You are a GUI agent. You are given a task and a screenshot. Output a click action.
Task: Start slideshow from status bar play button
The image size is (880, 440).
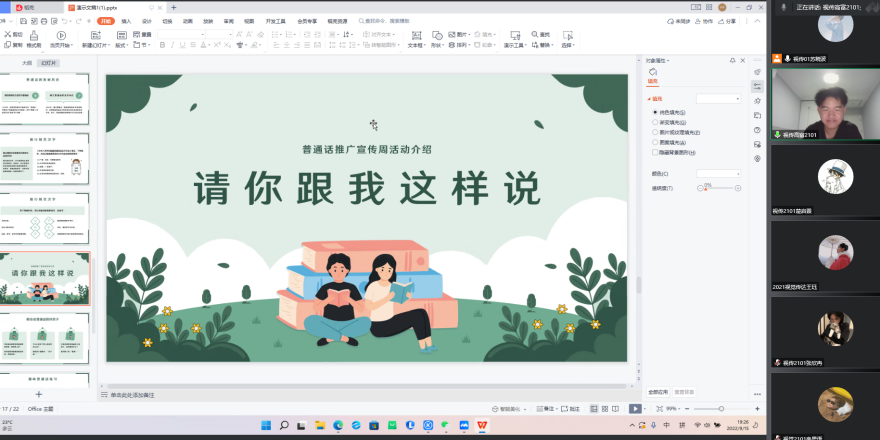pos(635,408)
